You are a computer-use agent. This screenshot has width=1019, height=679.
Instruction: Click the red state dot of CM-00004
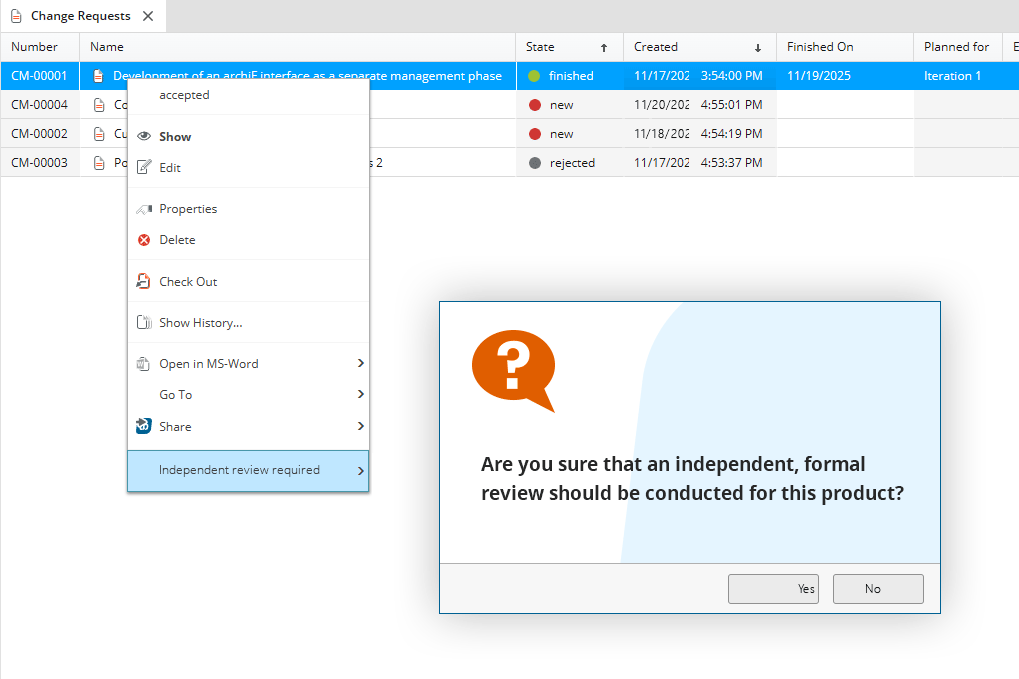535,105
